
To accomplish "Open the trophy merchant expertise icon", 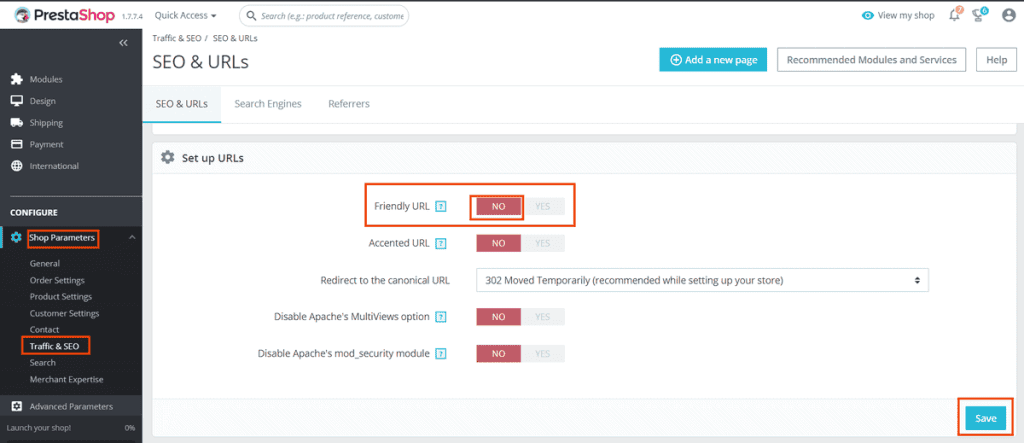I will click(979, 14).
